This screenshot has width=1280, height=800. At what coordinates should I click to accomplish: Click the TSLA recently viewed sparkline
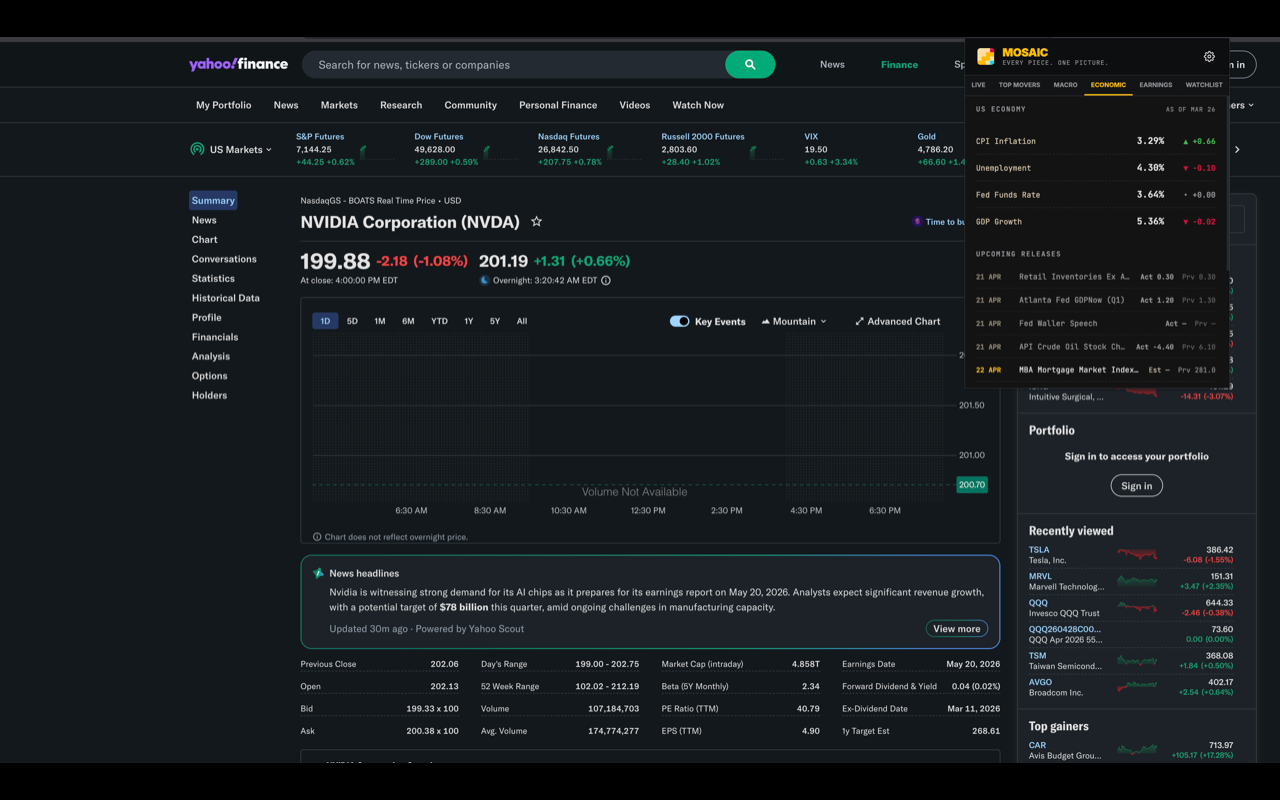coord(1137,554)
